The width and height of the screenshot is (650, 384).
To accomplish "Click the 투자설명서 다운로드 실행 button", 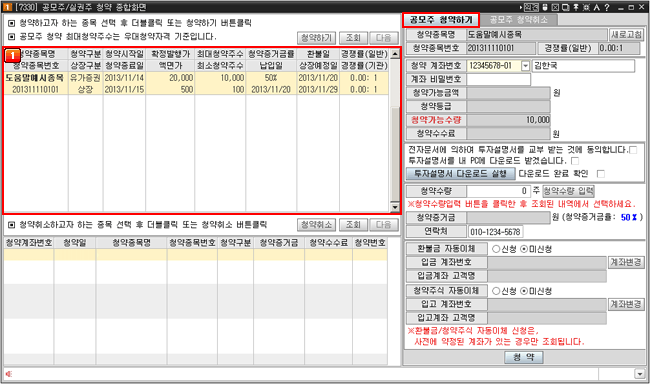I will 460,173.
